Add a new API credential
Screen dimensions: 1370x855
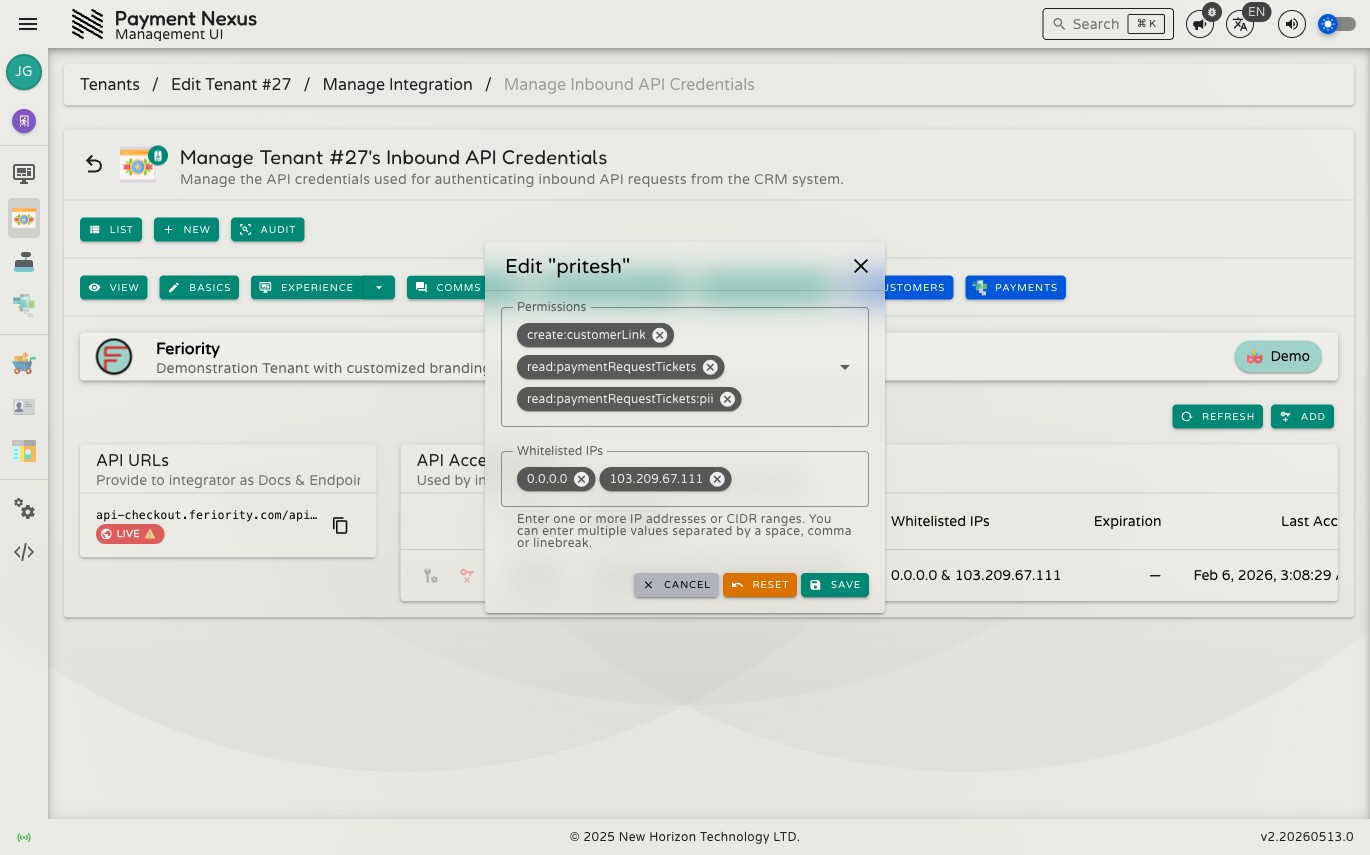1302,417
